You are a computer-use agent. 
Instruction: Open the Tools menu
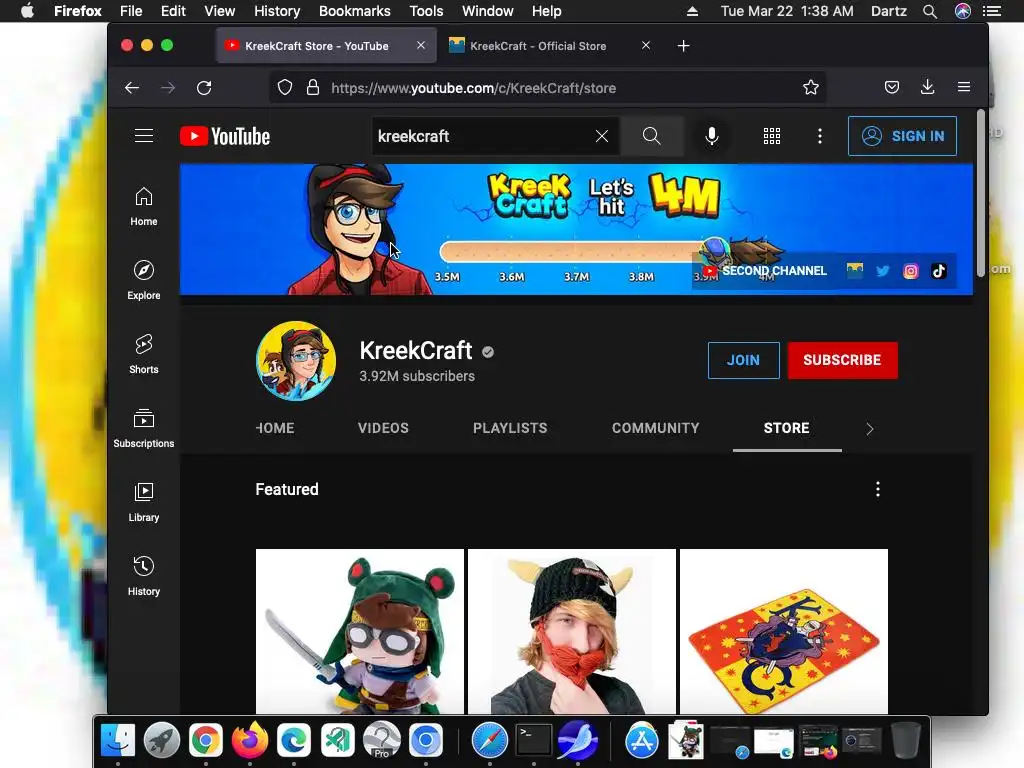click(x=426, y=11)
